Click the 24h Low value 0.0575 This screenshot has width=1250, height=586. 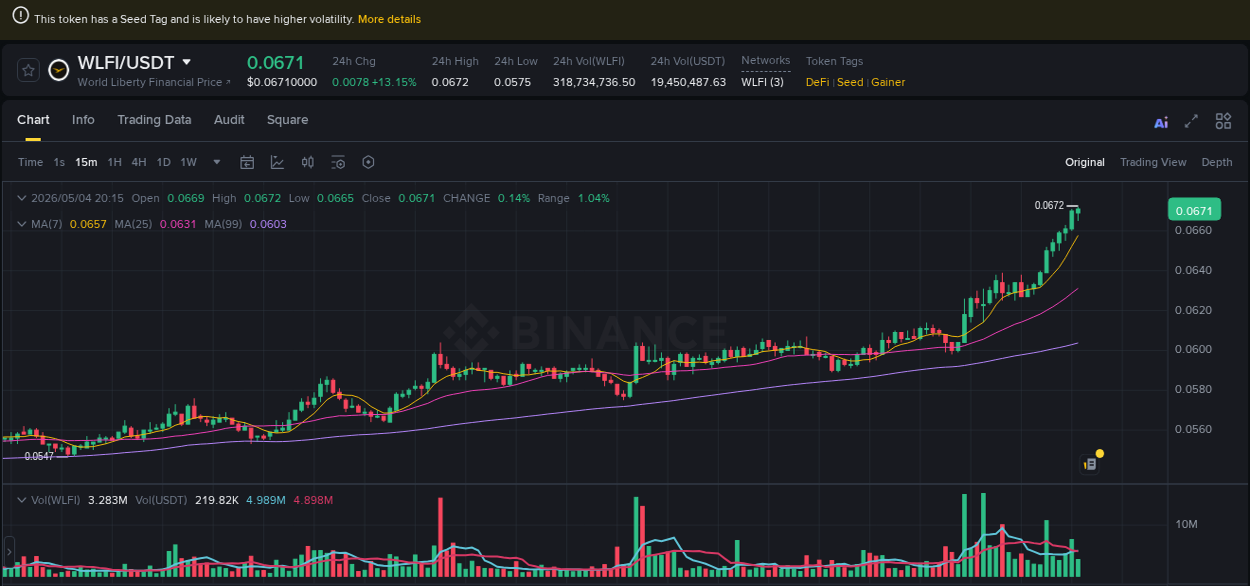(x=512, y=82)
